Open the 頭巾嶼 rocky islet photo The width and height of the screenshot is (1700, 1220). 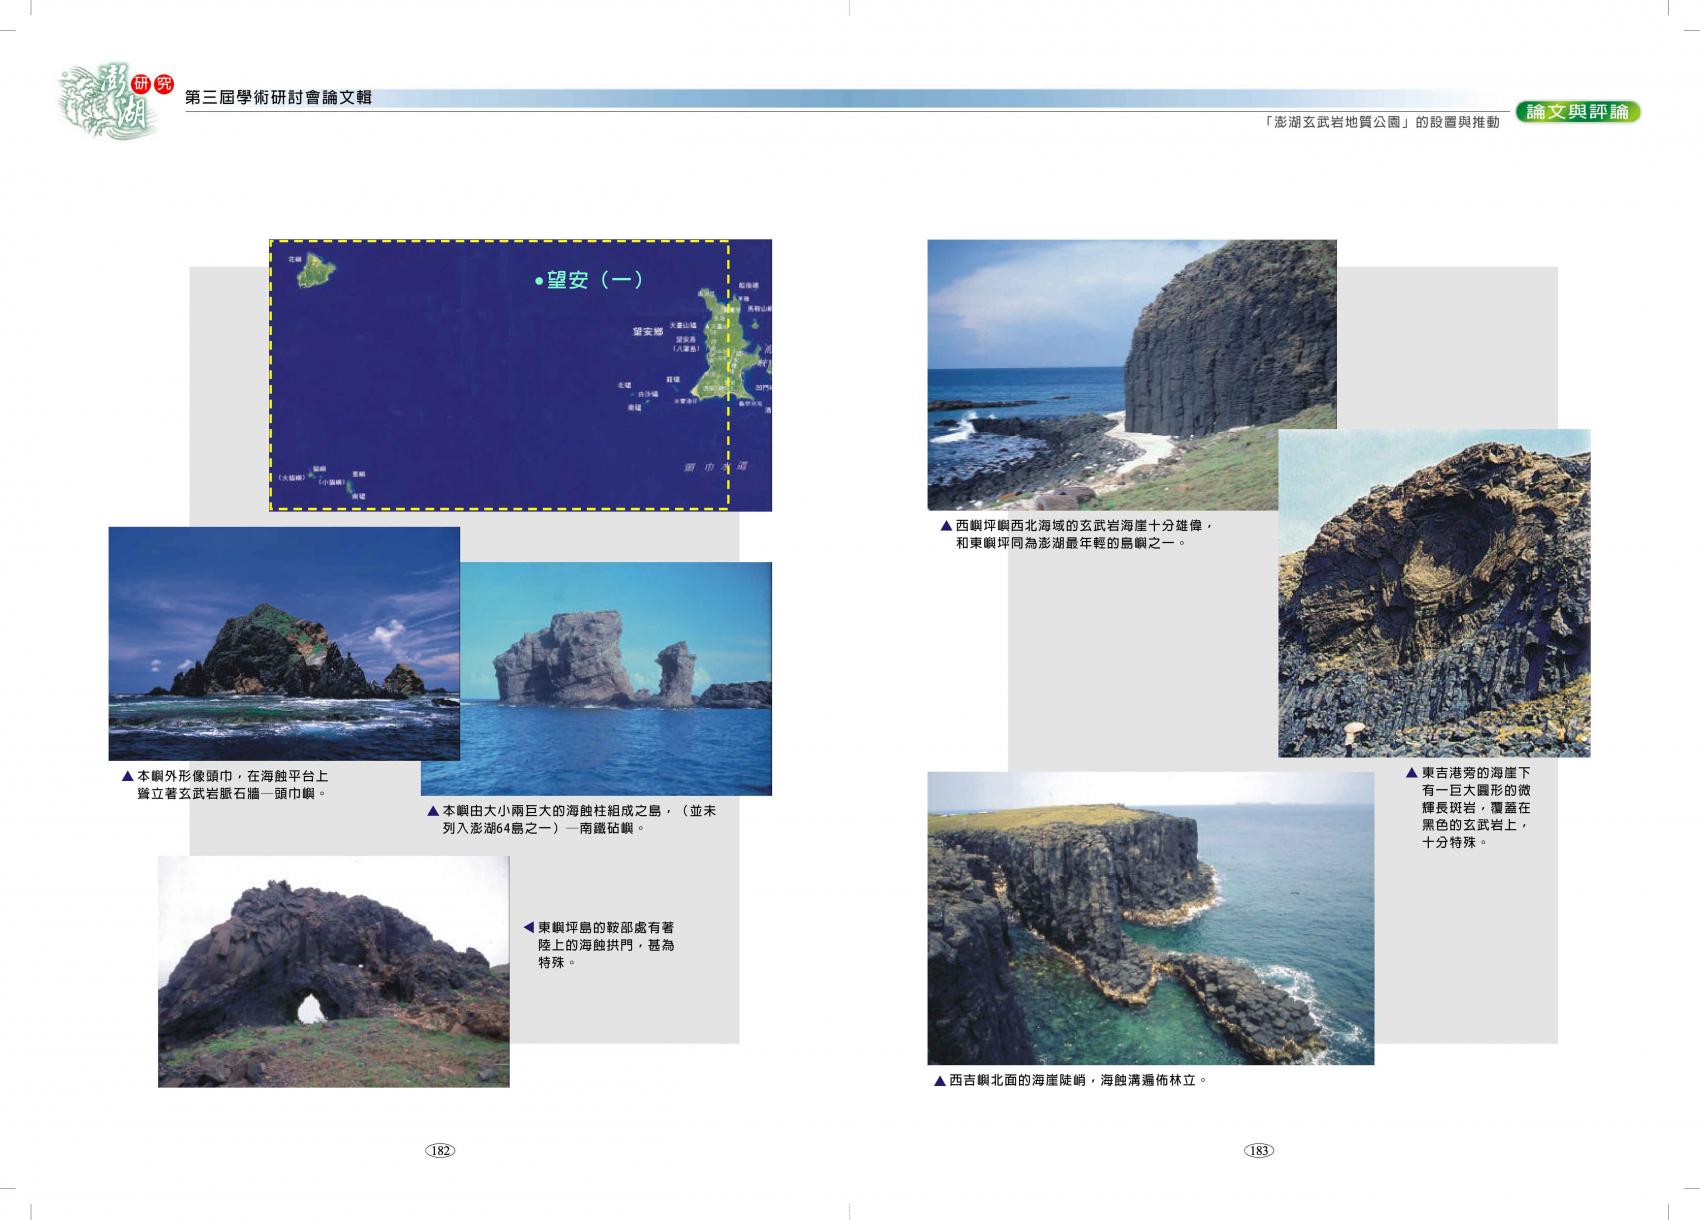tap(284, 643)
